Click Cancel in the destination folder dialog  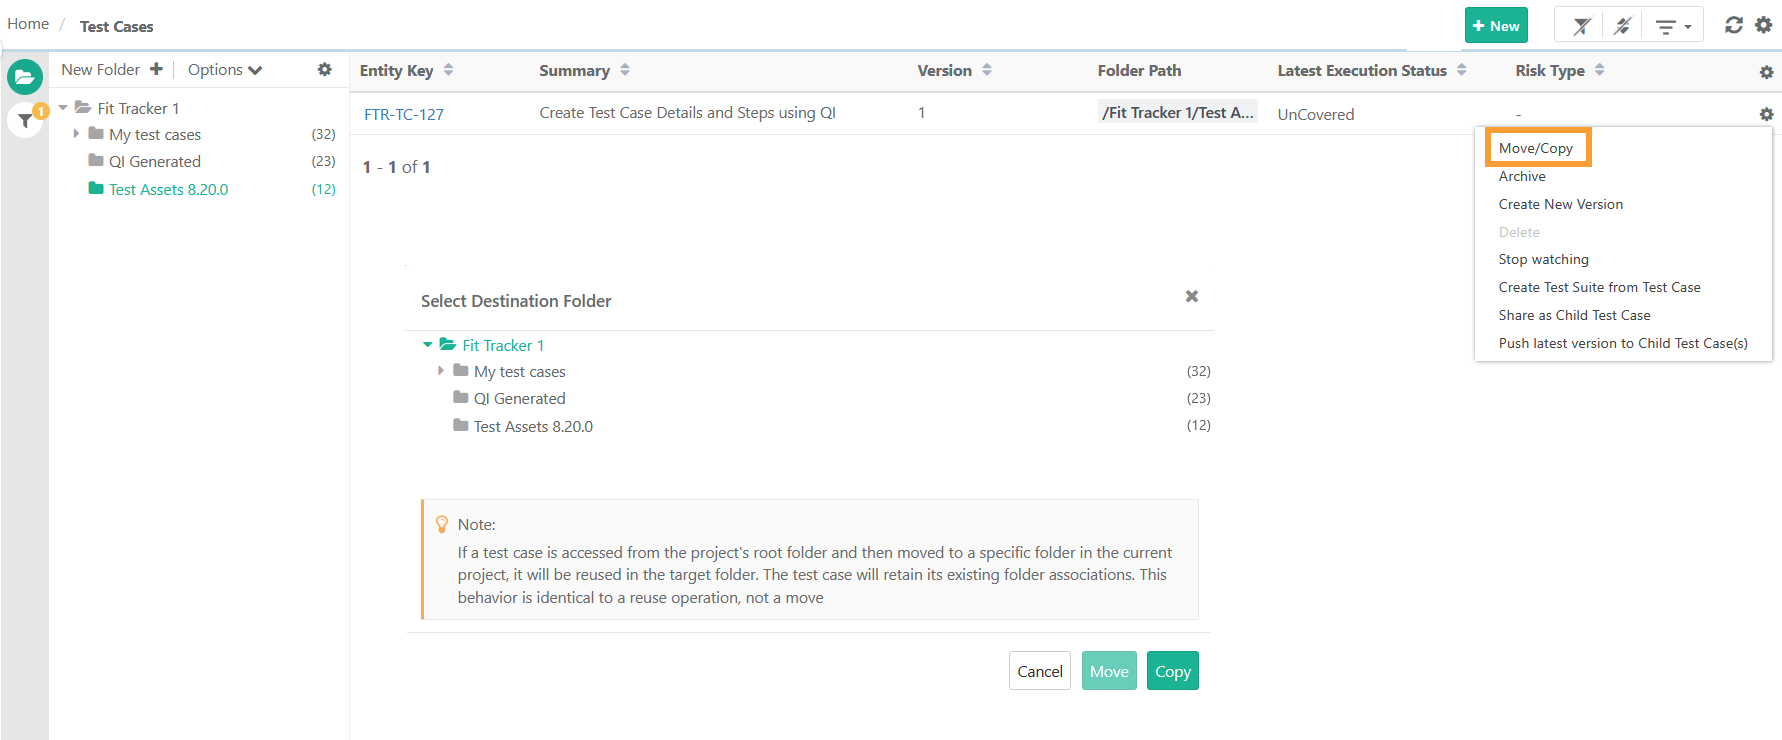(x=1040, y=671)
